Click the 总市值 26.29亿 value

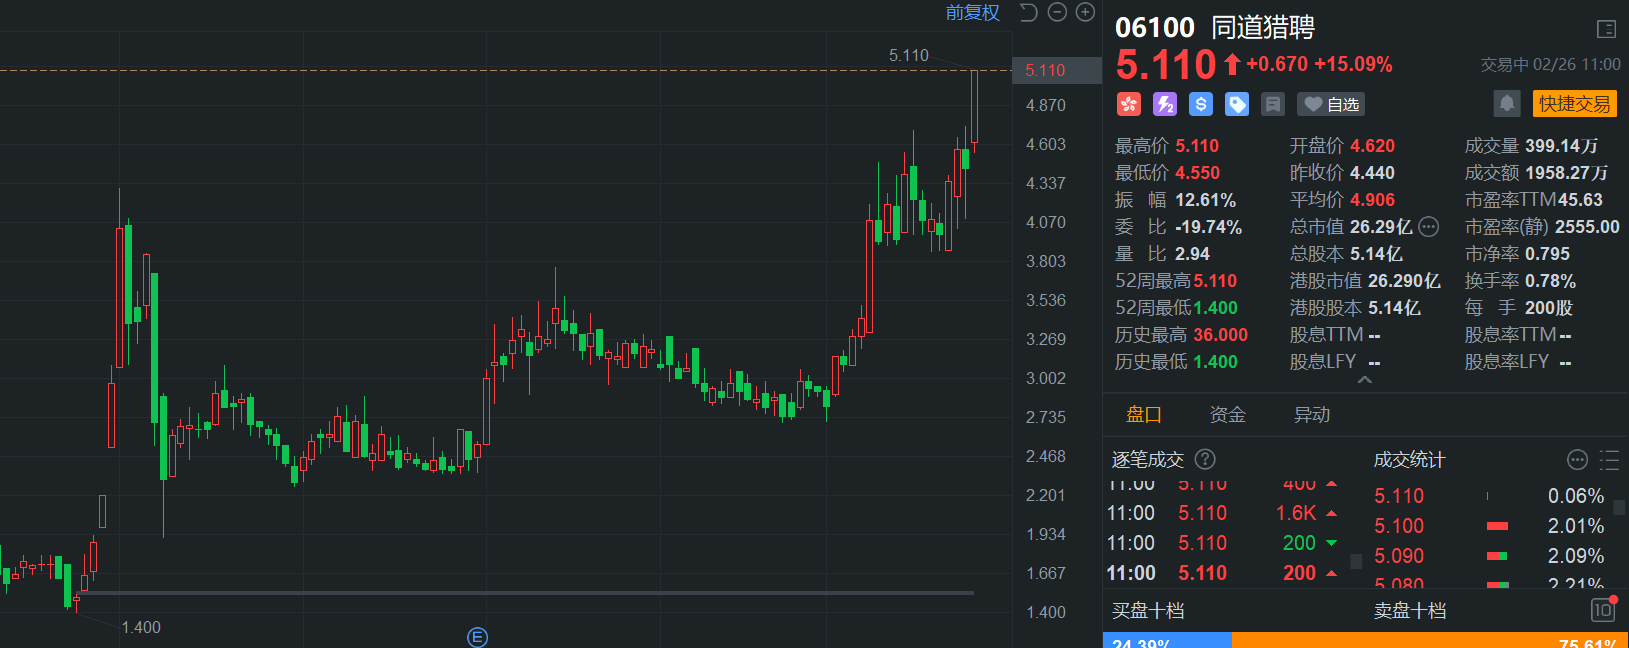click(1381, 227)
